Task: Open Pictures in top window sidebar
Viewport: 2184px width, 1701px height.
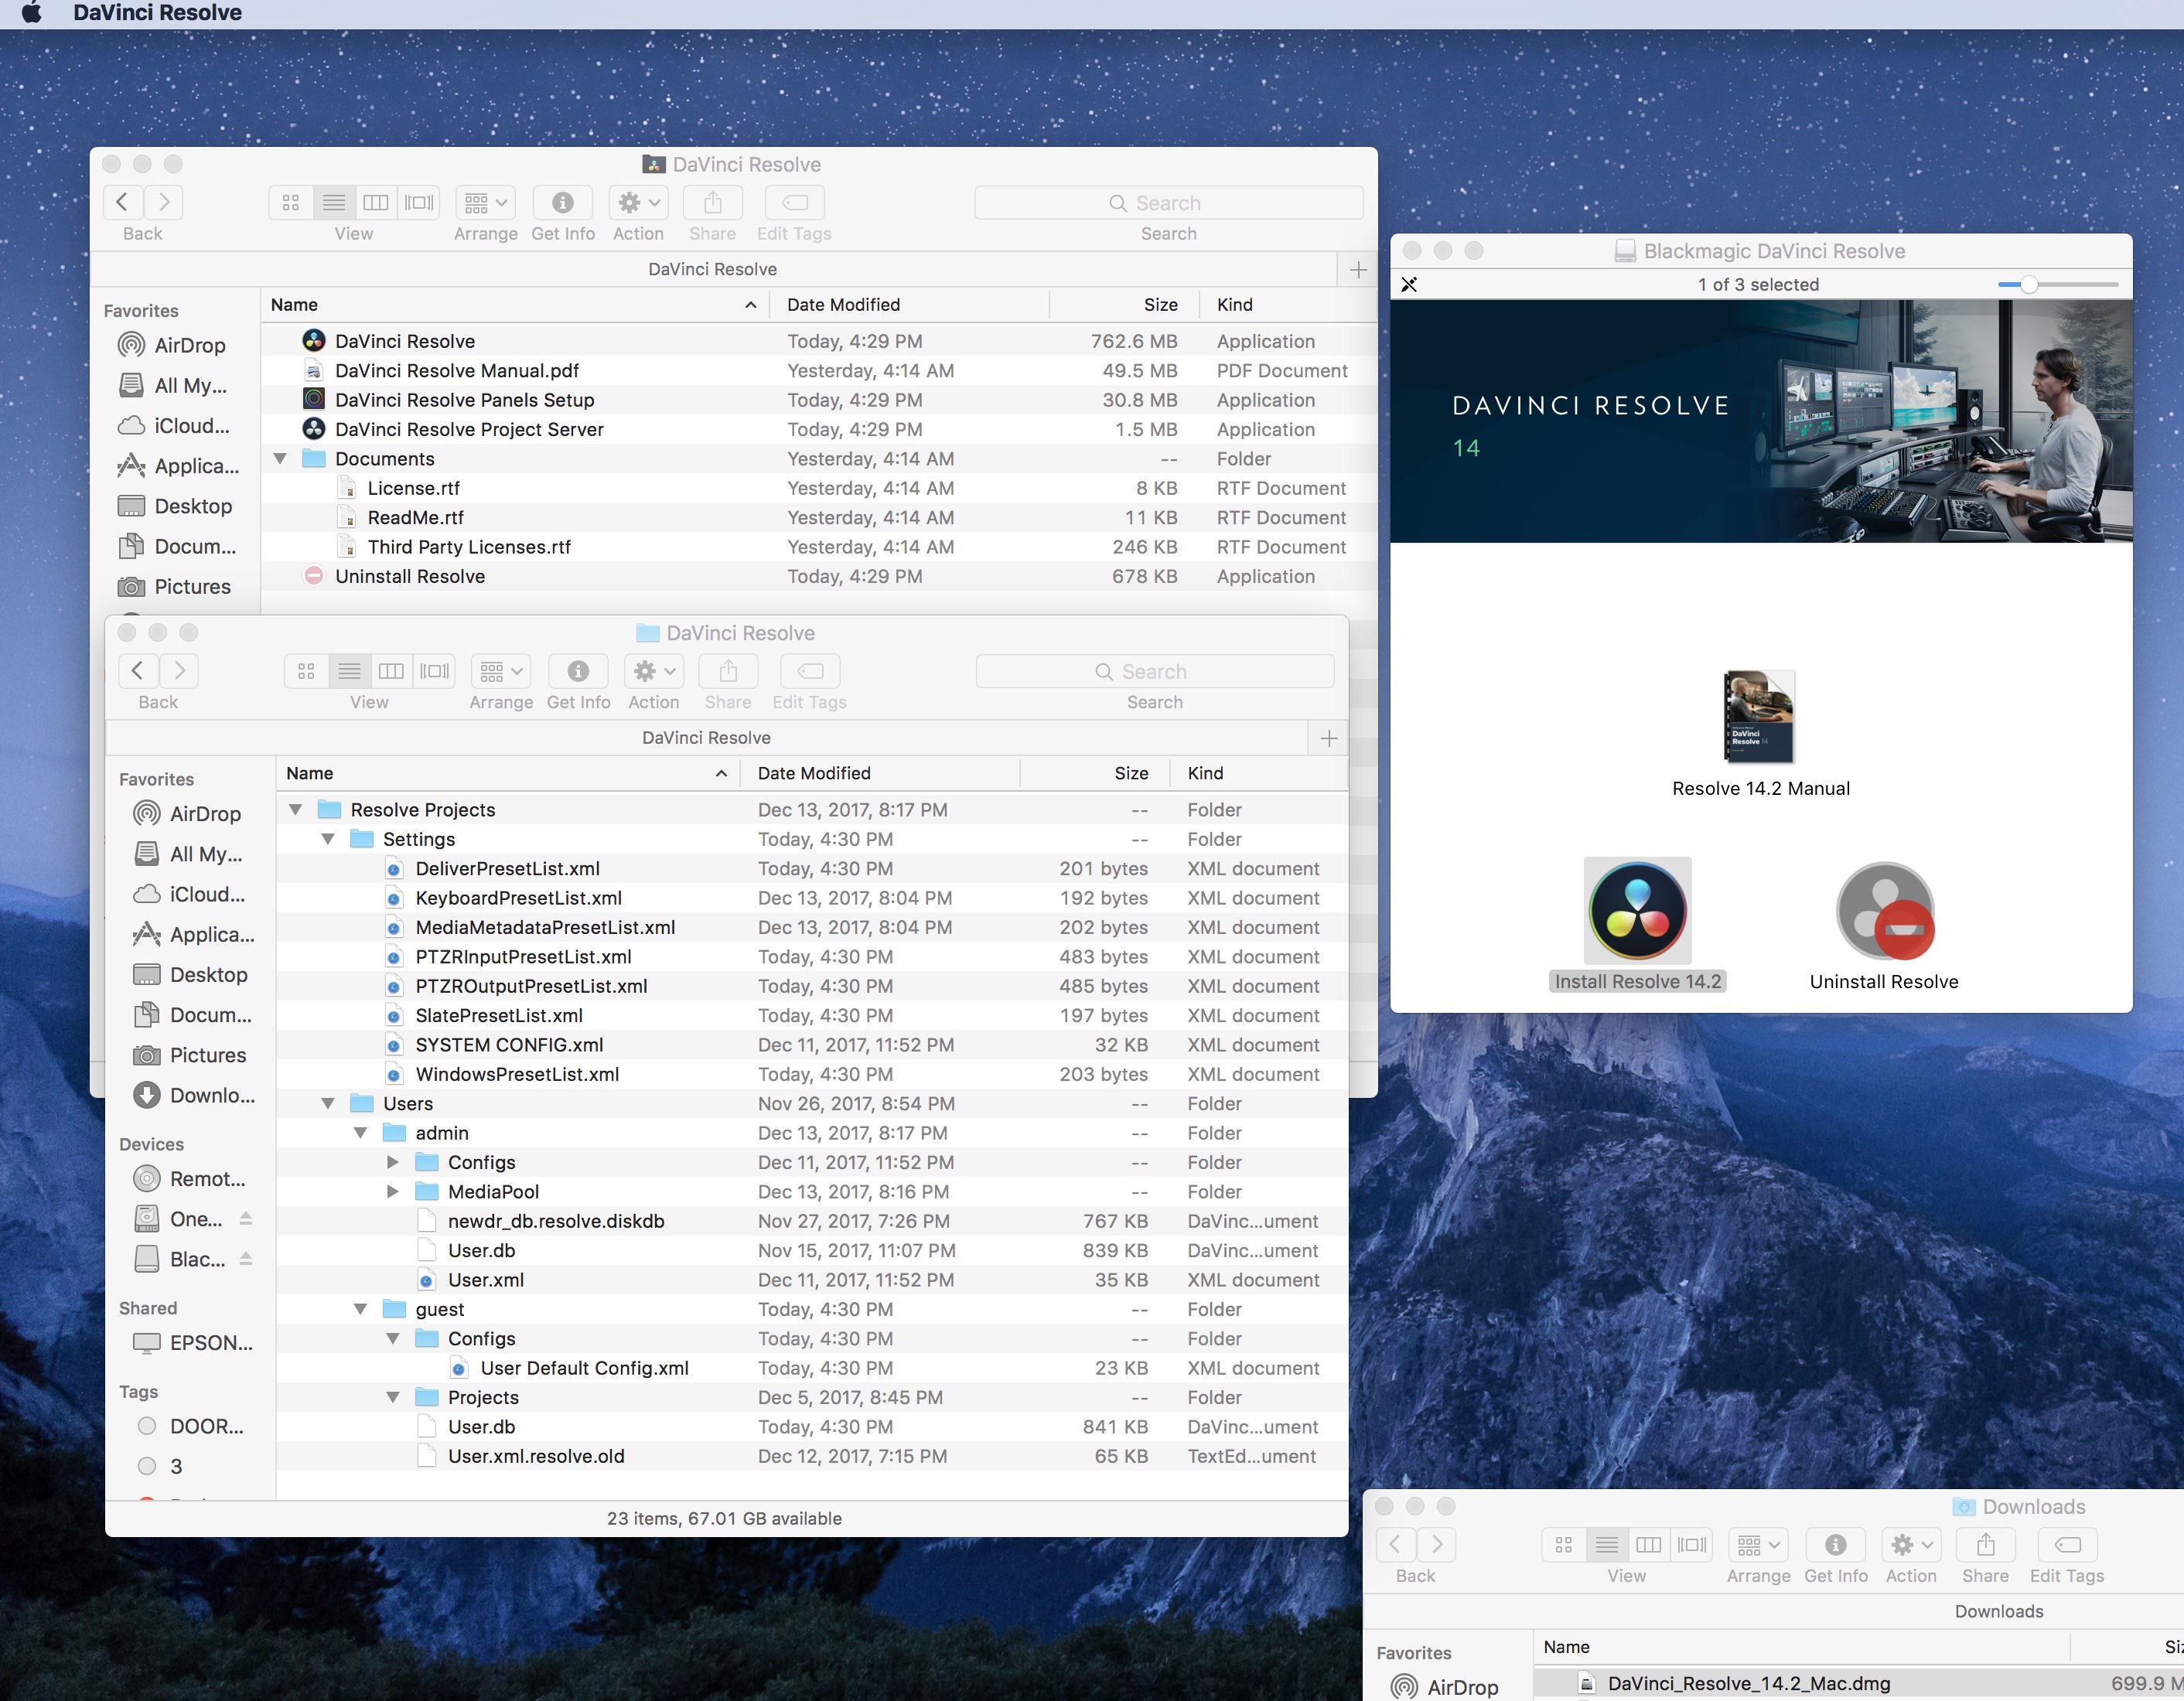Action: (x=174, y=587)
